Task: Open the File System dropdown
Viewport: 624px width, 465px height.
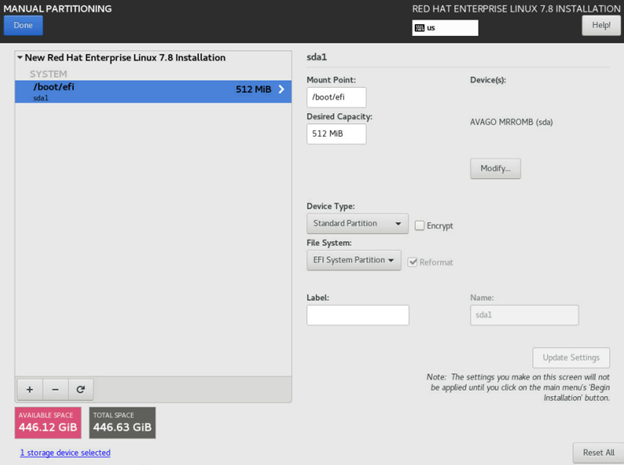Action: pos(353,261)
